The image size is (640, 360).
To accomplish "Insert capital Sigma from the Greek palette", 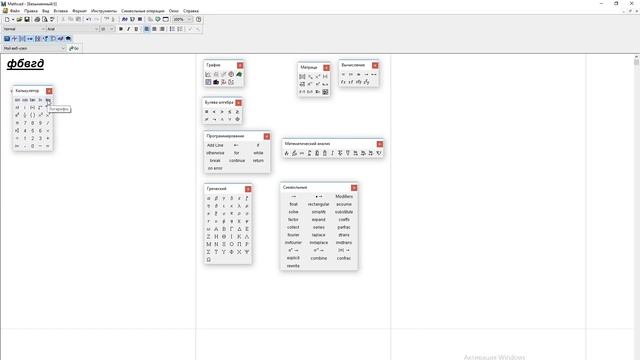I will point(209,252).
